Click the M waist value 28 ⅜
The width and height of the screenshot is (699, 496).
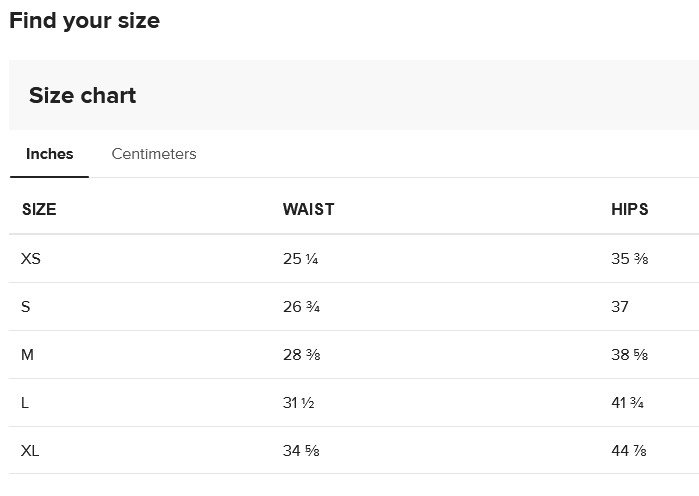302,355
